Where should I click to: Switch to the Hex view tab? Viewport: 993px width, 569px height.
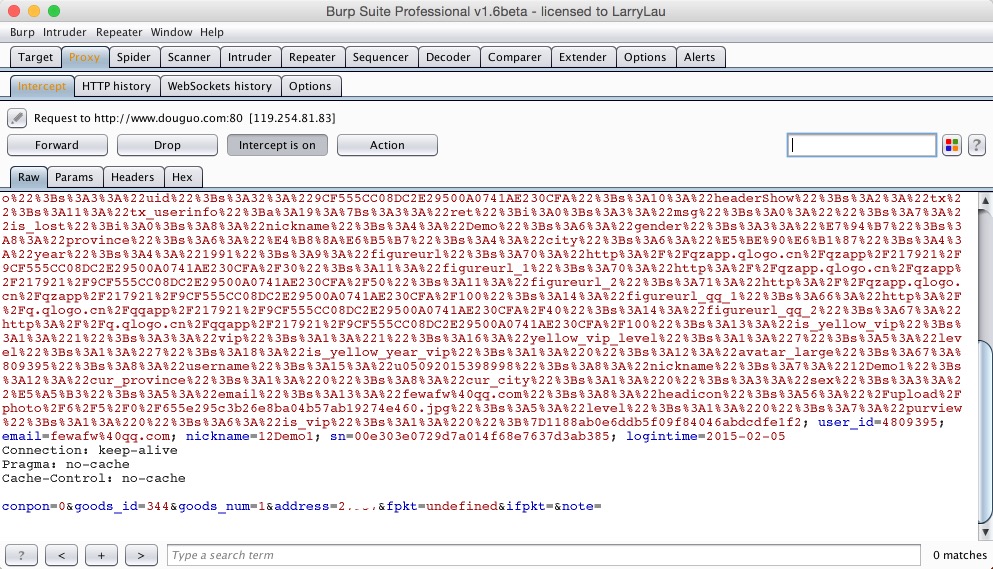[x=182, y=177]
